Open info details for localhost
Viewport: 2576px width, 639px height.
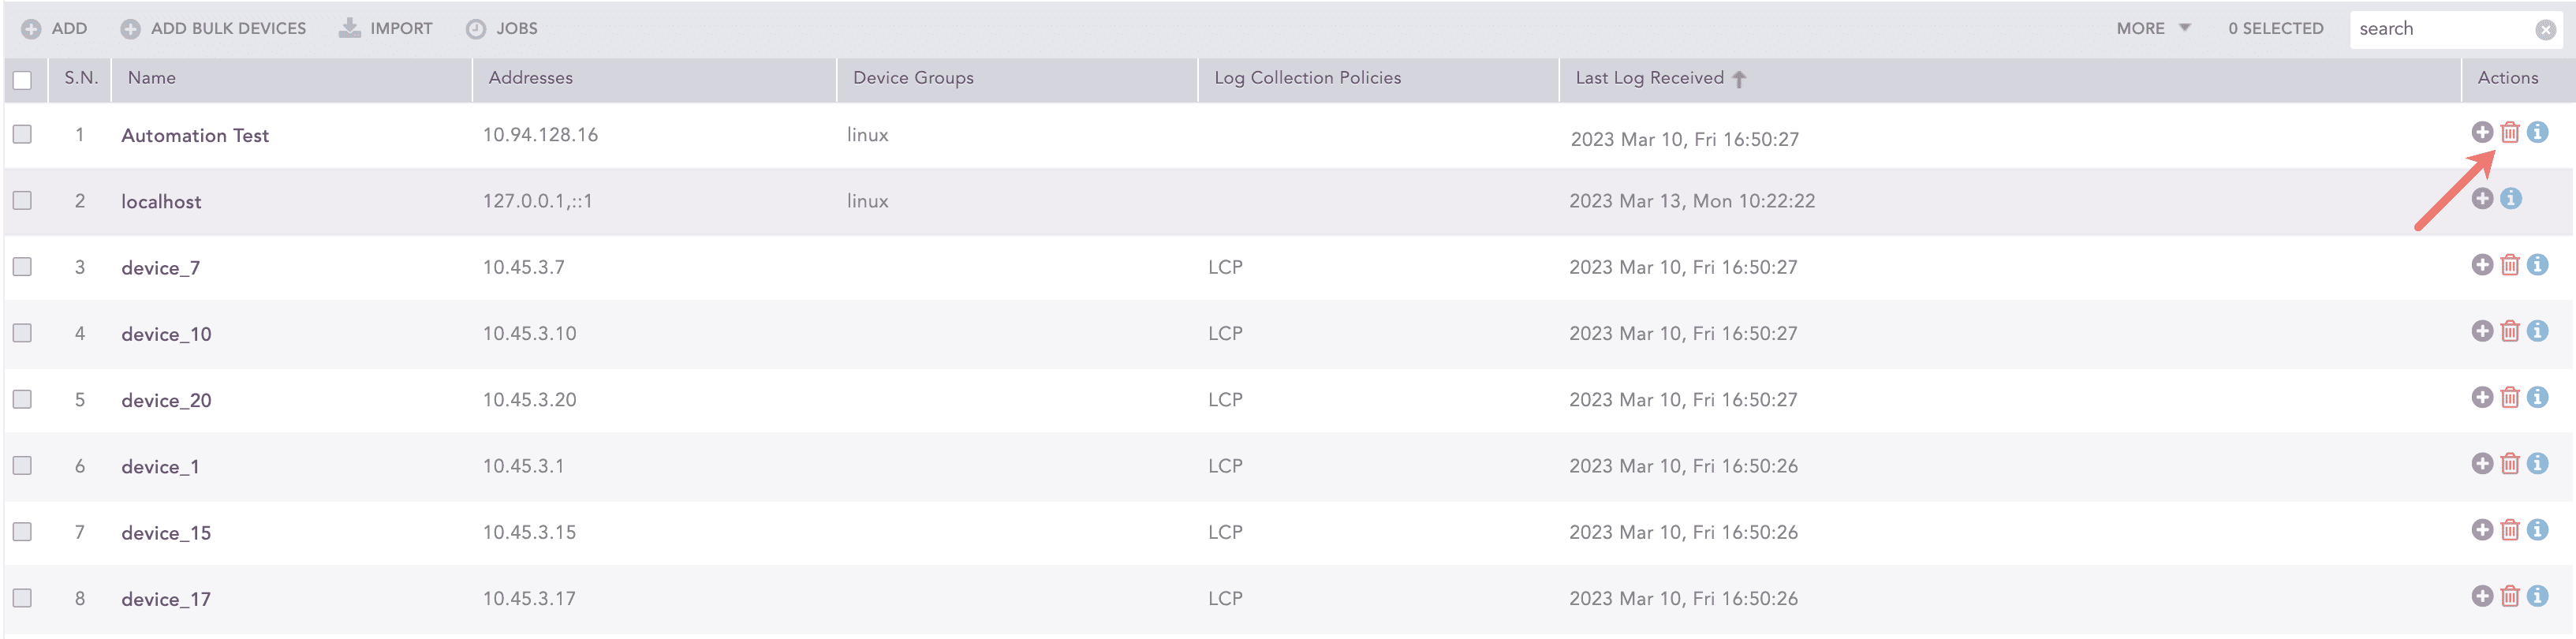(x=2511, y=198)
